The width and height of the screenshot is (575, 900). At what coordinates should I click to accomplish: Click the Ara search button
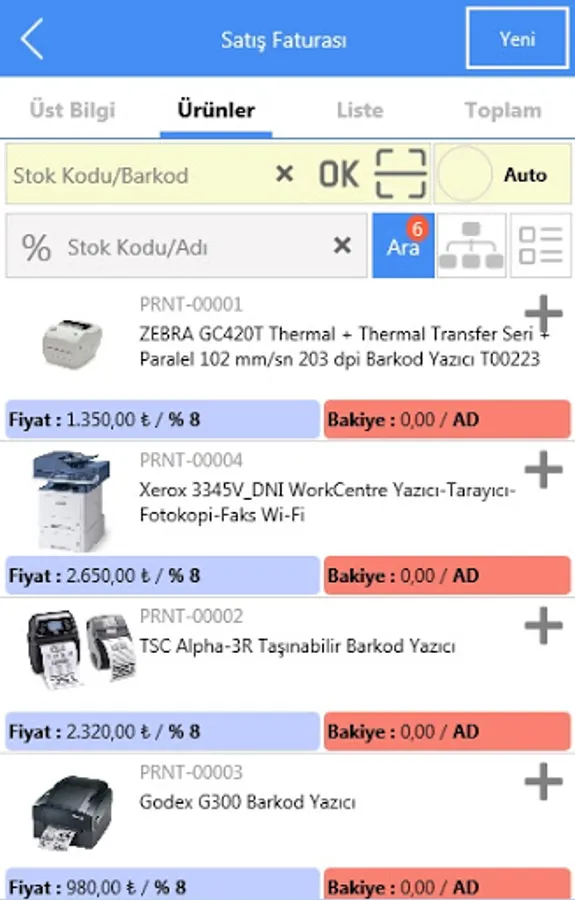[x=403, y=246]
